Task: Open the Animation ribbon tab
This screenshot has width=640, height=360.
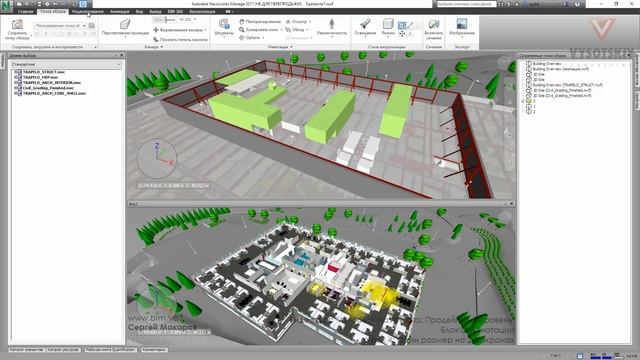Action: (x=120, y=11)
